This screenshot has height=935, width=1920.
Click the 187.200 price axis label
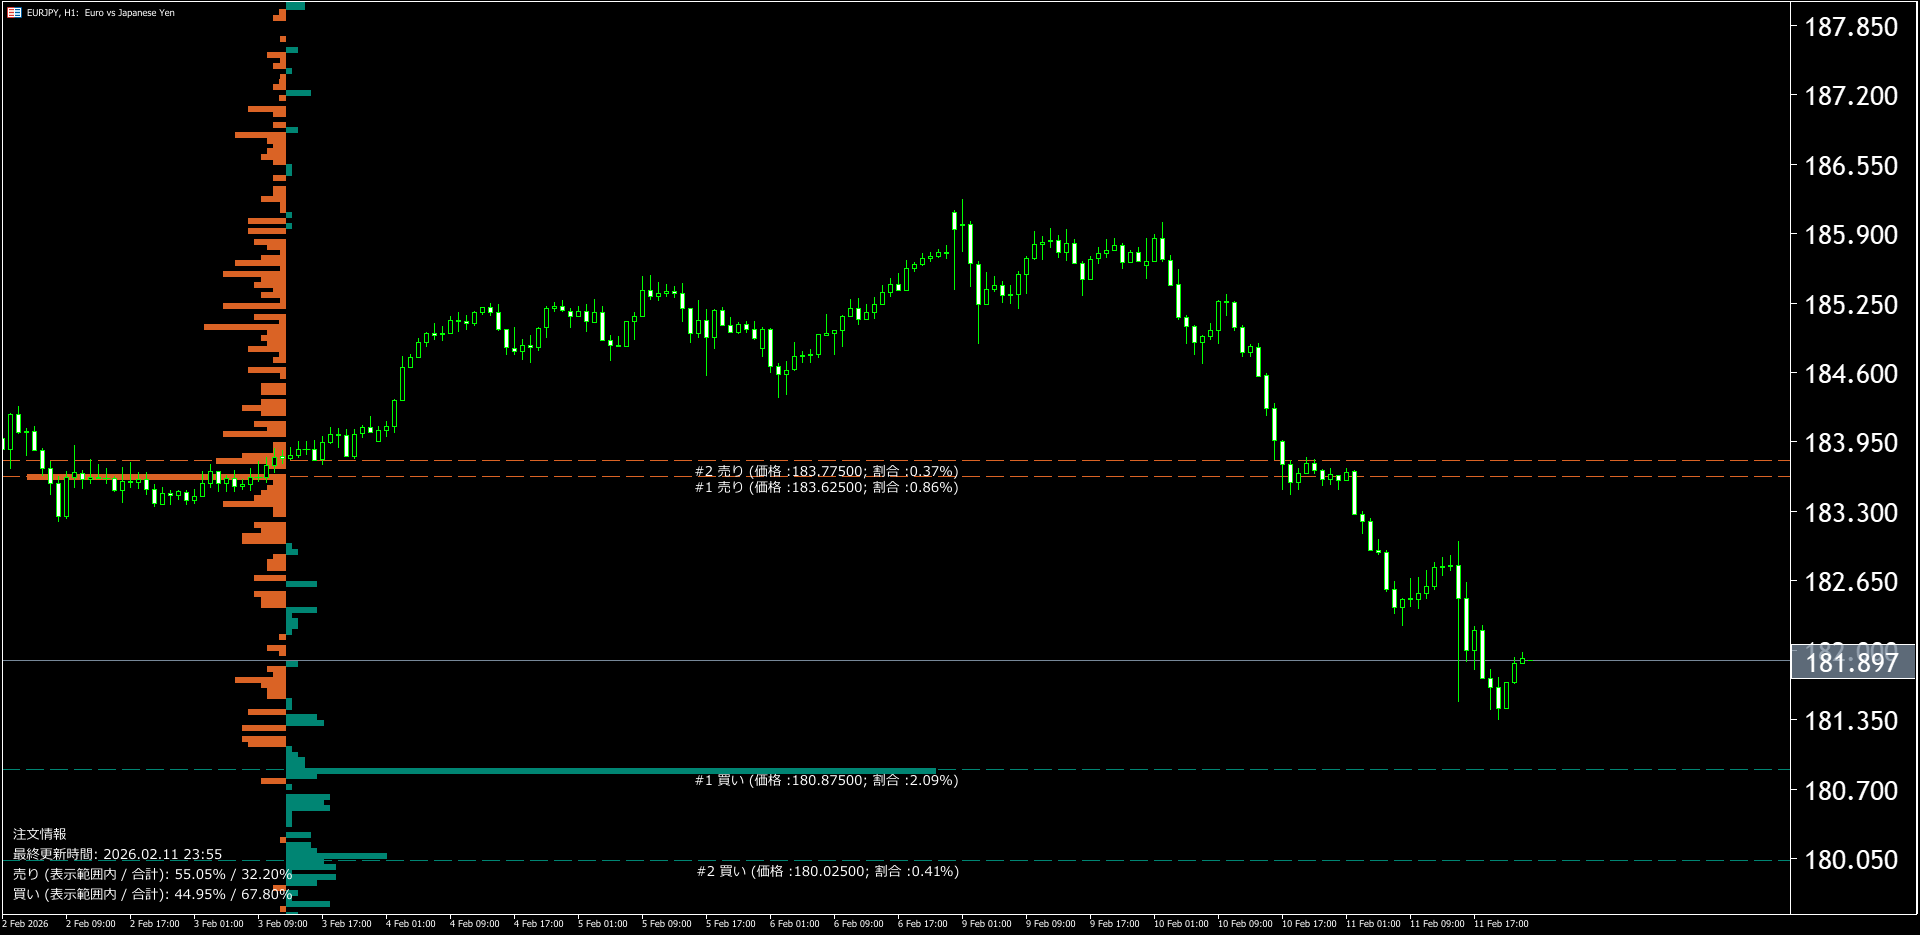[x=1850, y=96]
